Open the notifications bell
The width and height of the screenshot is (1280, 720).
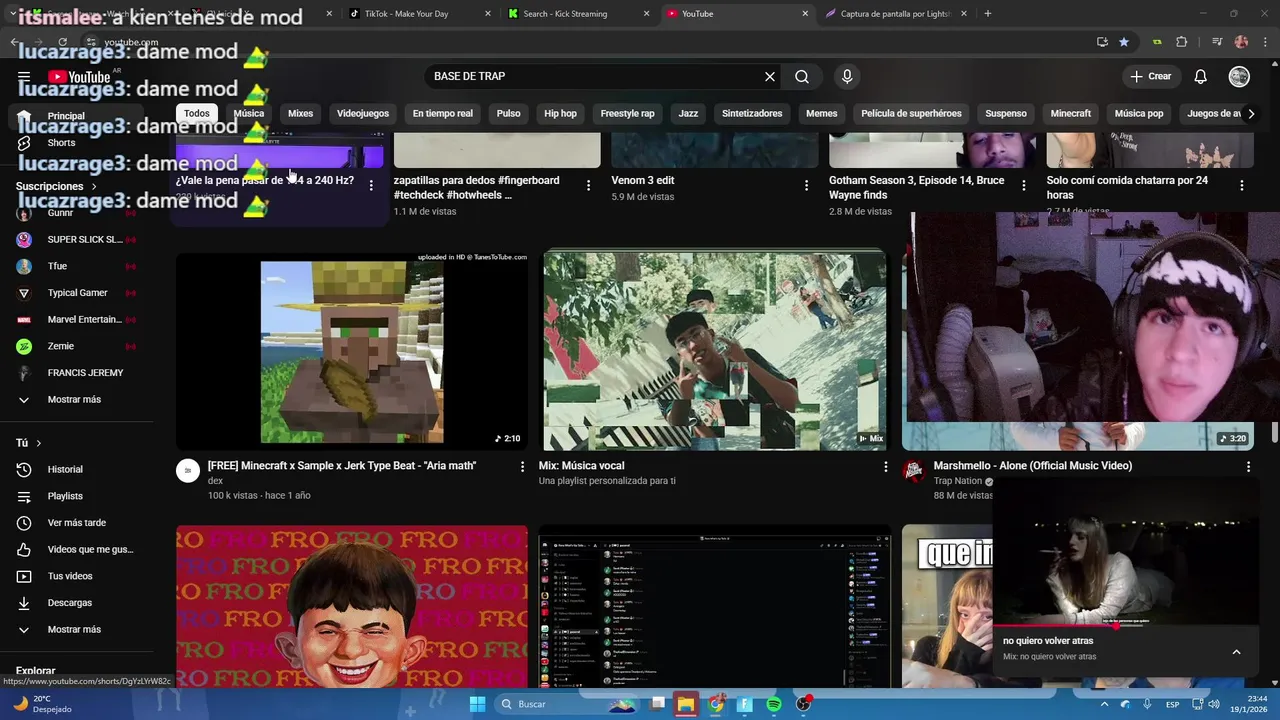point(1201,77)
